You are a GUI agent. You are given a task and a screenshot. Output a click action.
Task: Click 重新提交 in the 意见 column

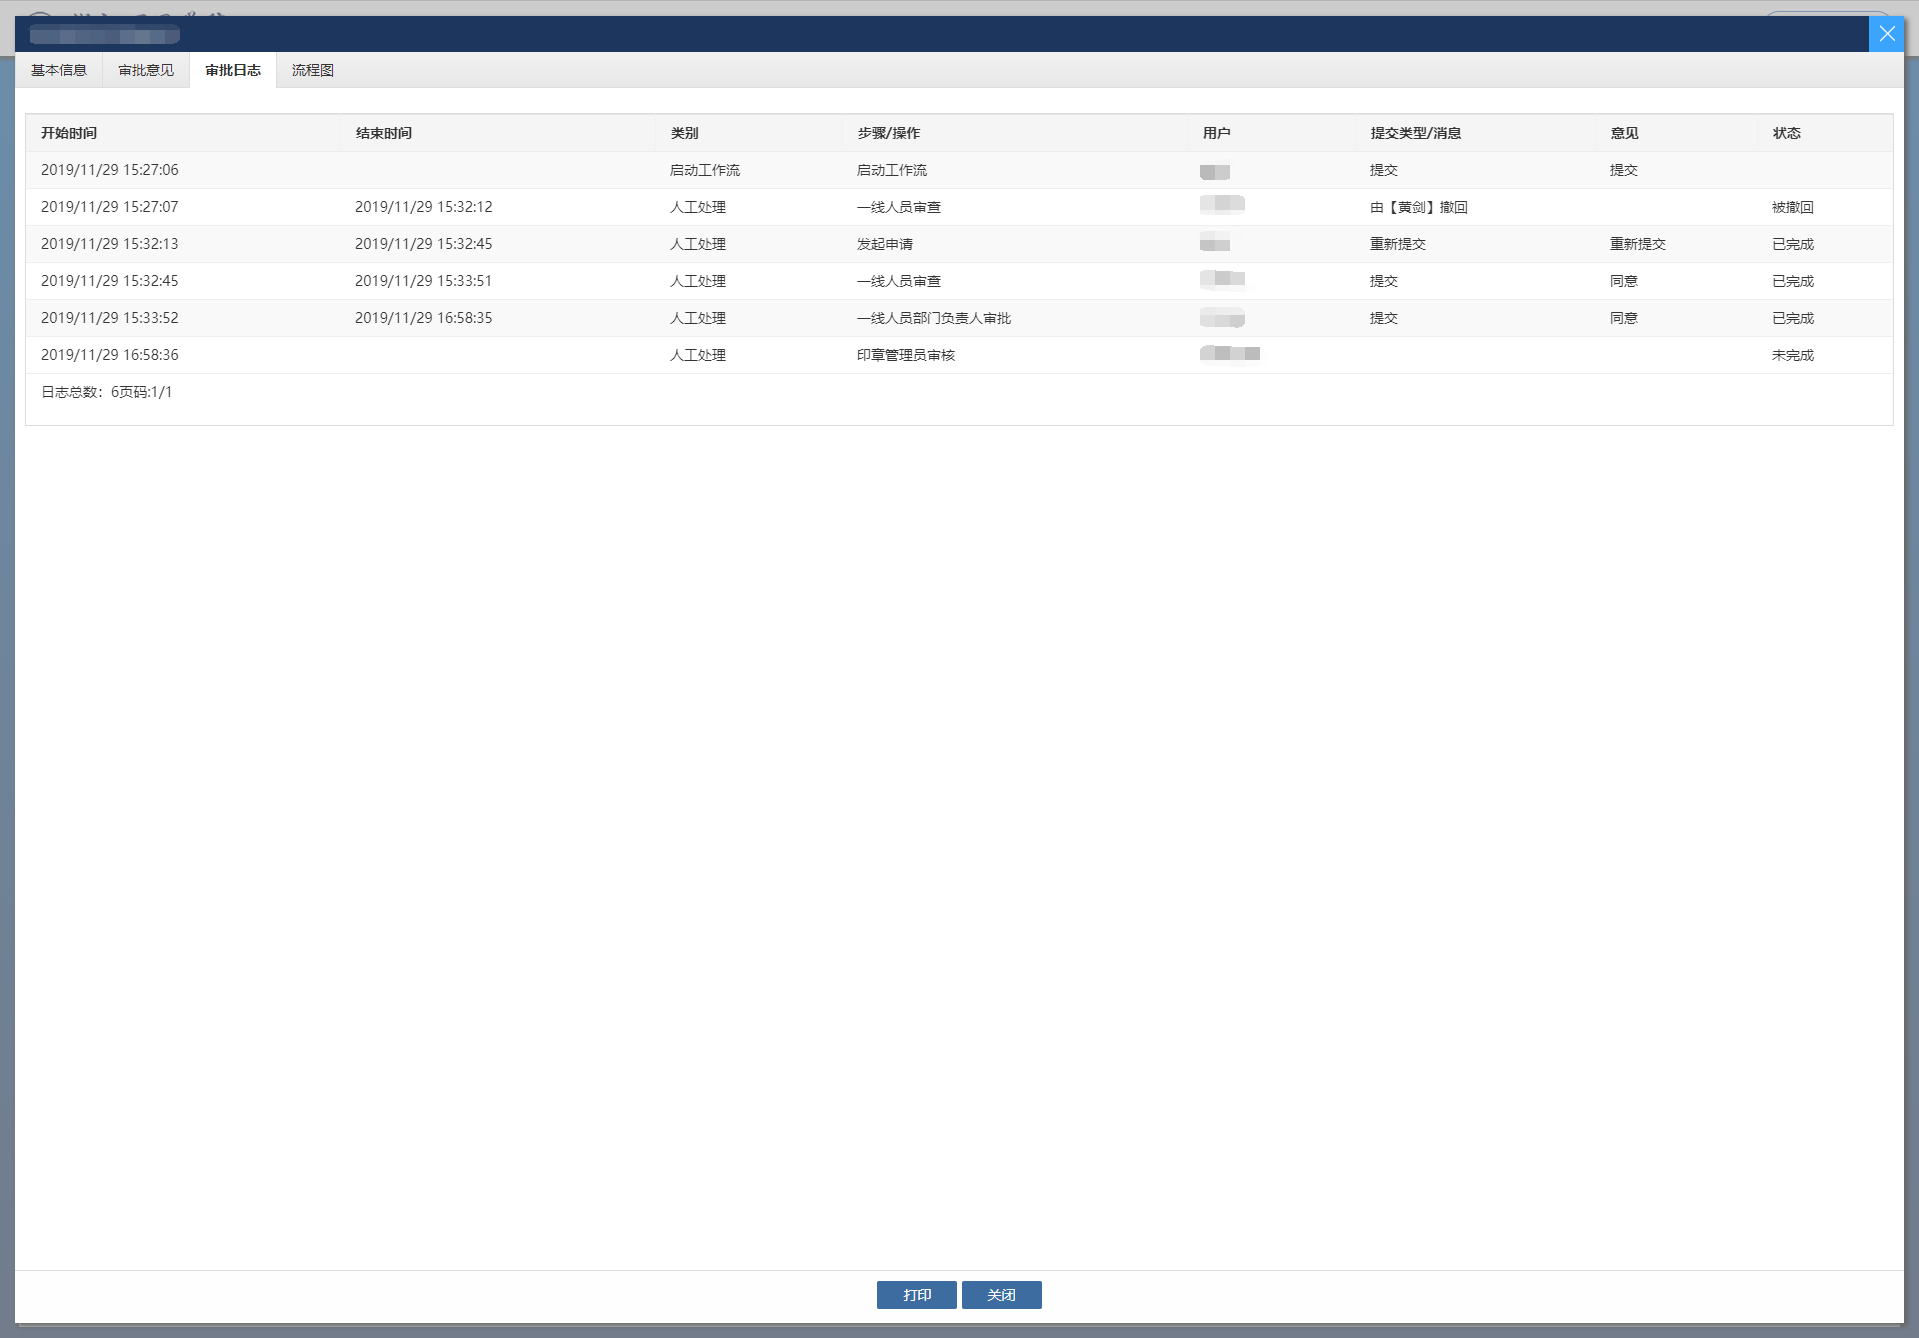point(1638,244)
